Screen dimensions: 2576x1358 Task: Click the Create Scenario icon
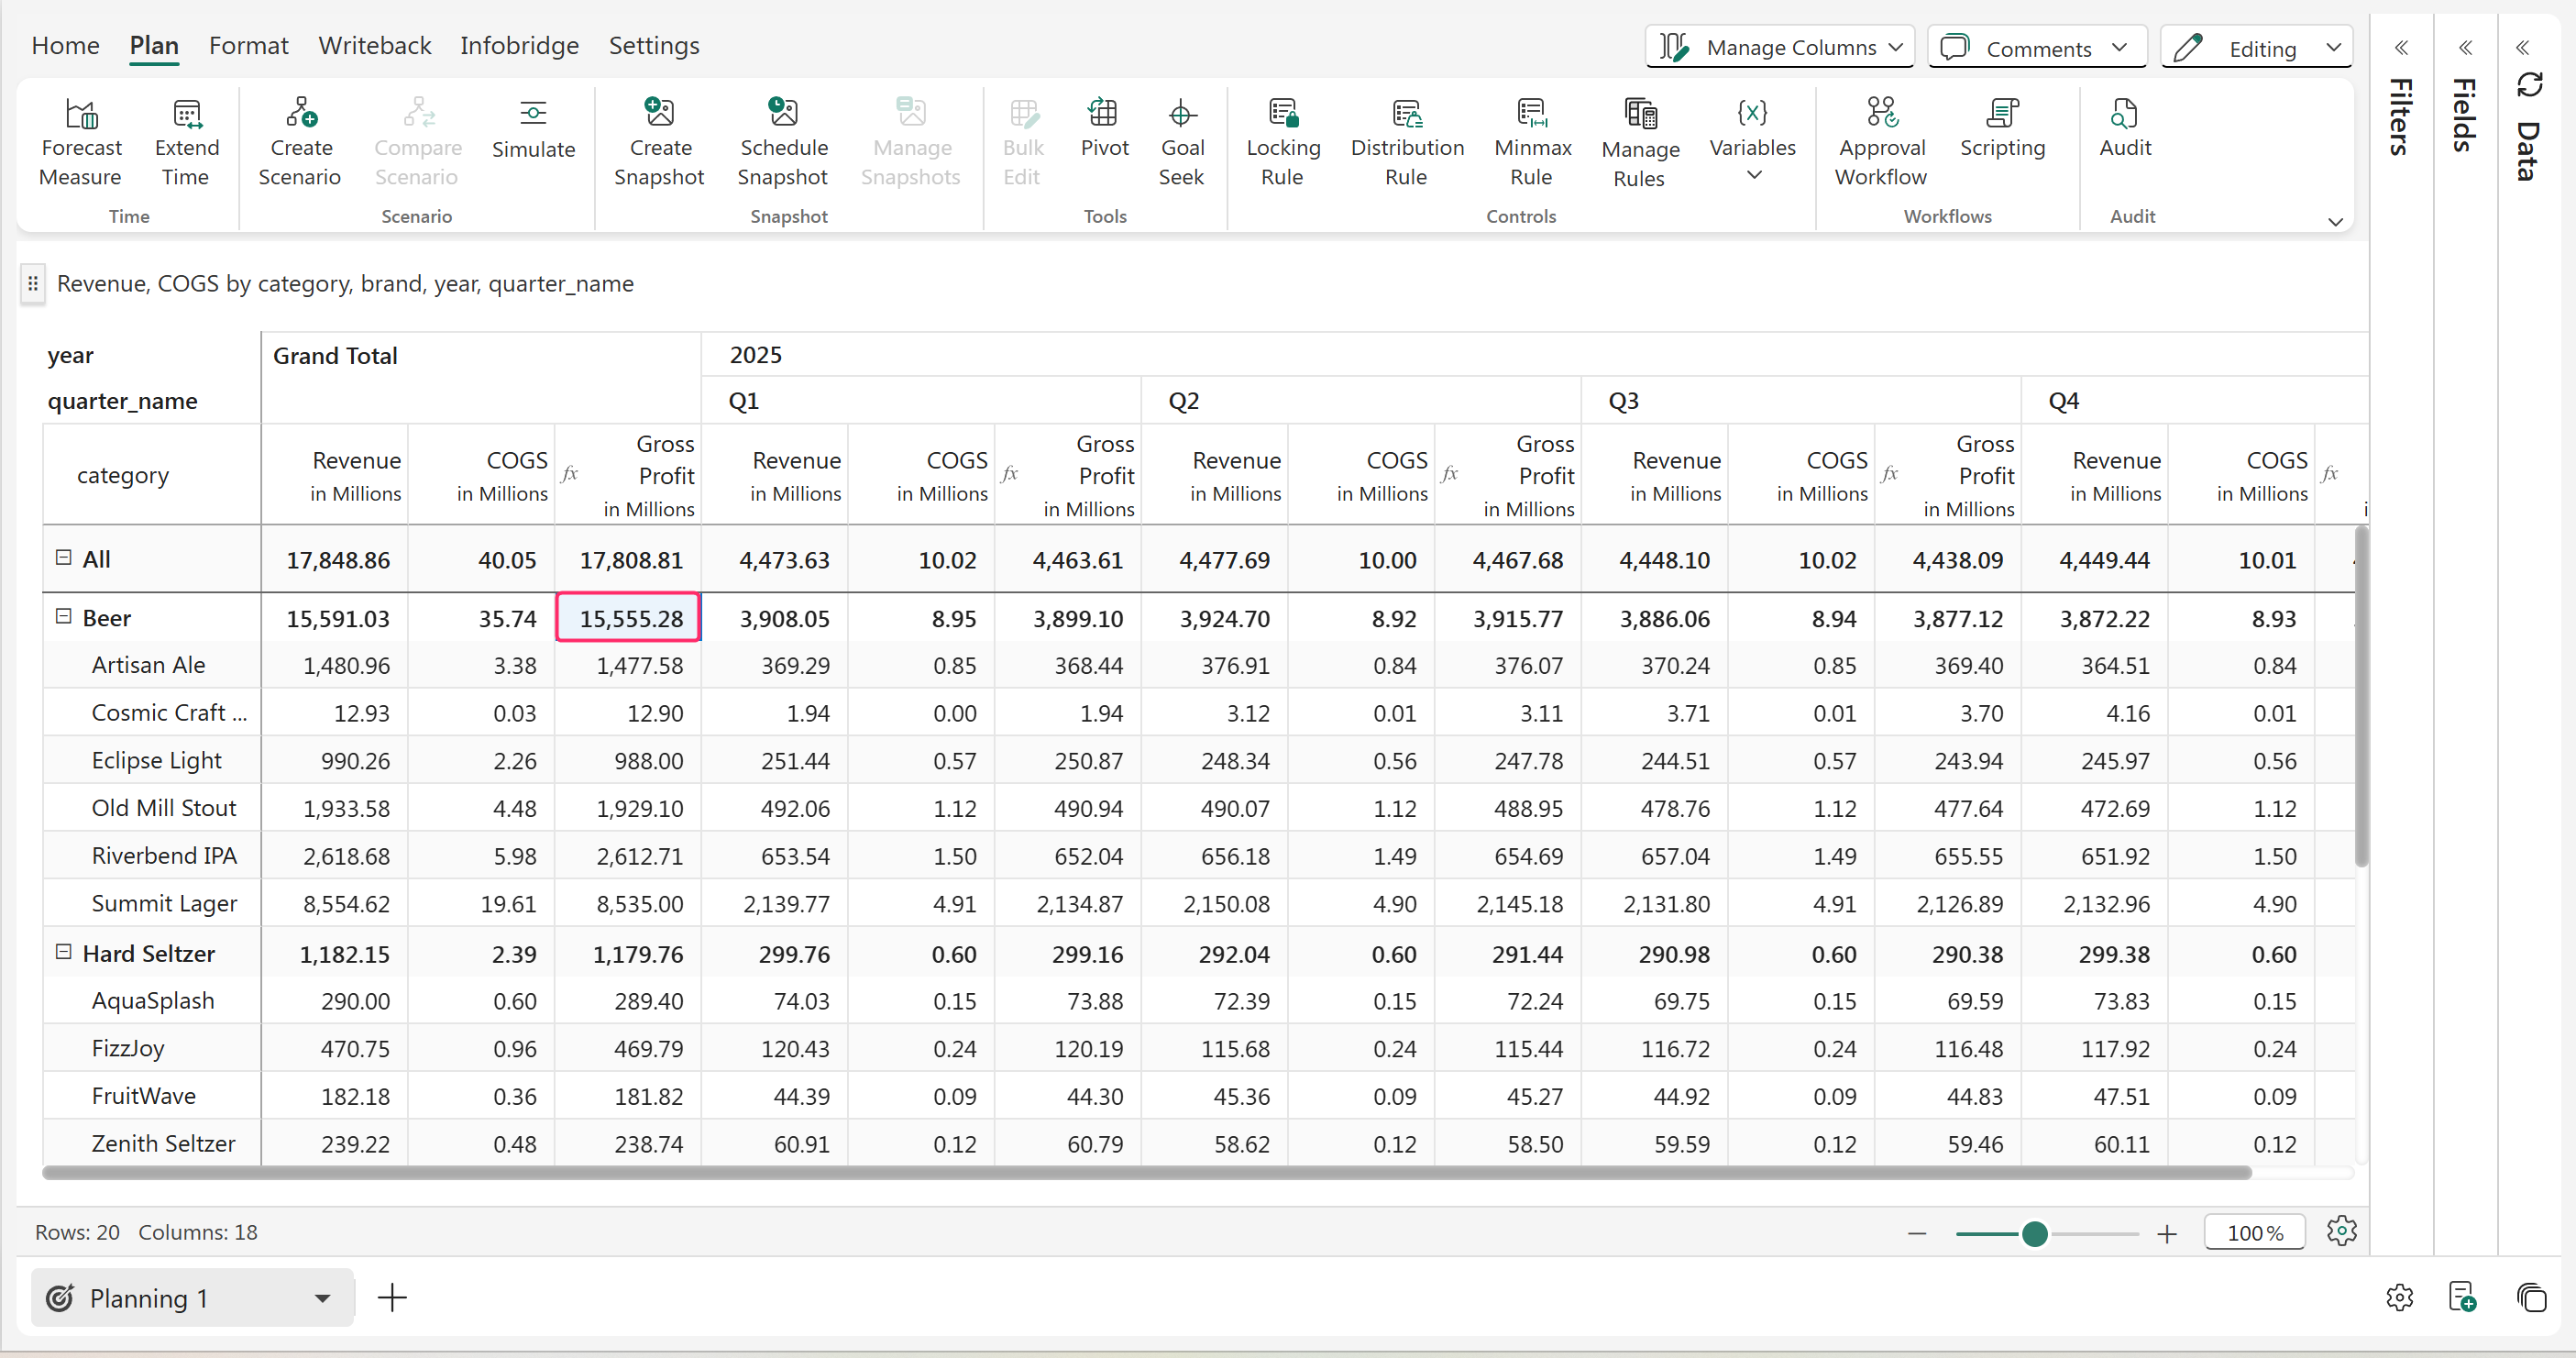tap(300, 113)
